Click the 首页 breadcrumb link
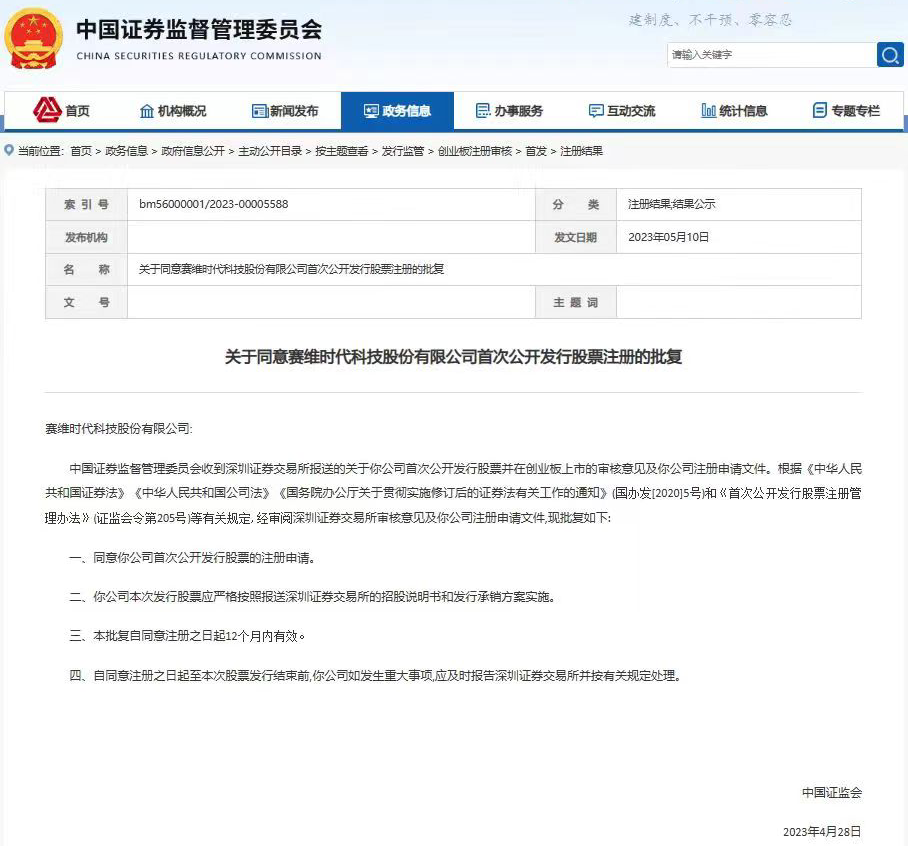Screen dimensions: 908x846 81,151
